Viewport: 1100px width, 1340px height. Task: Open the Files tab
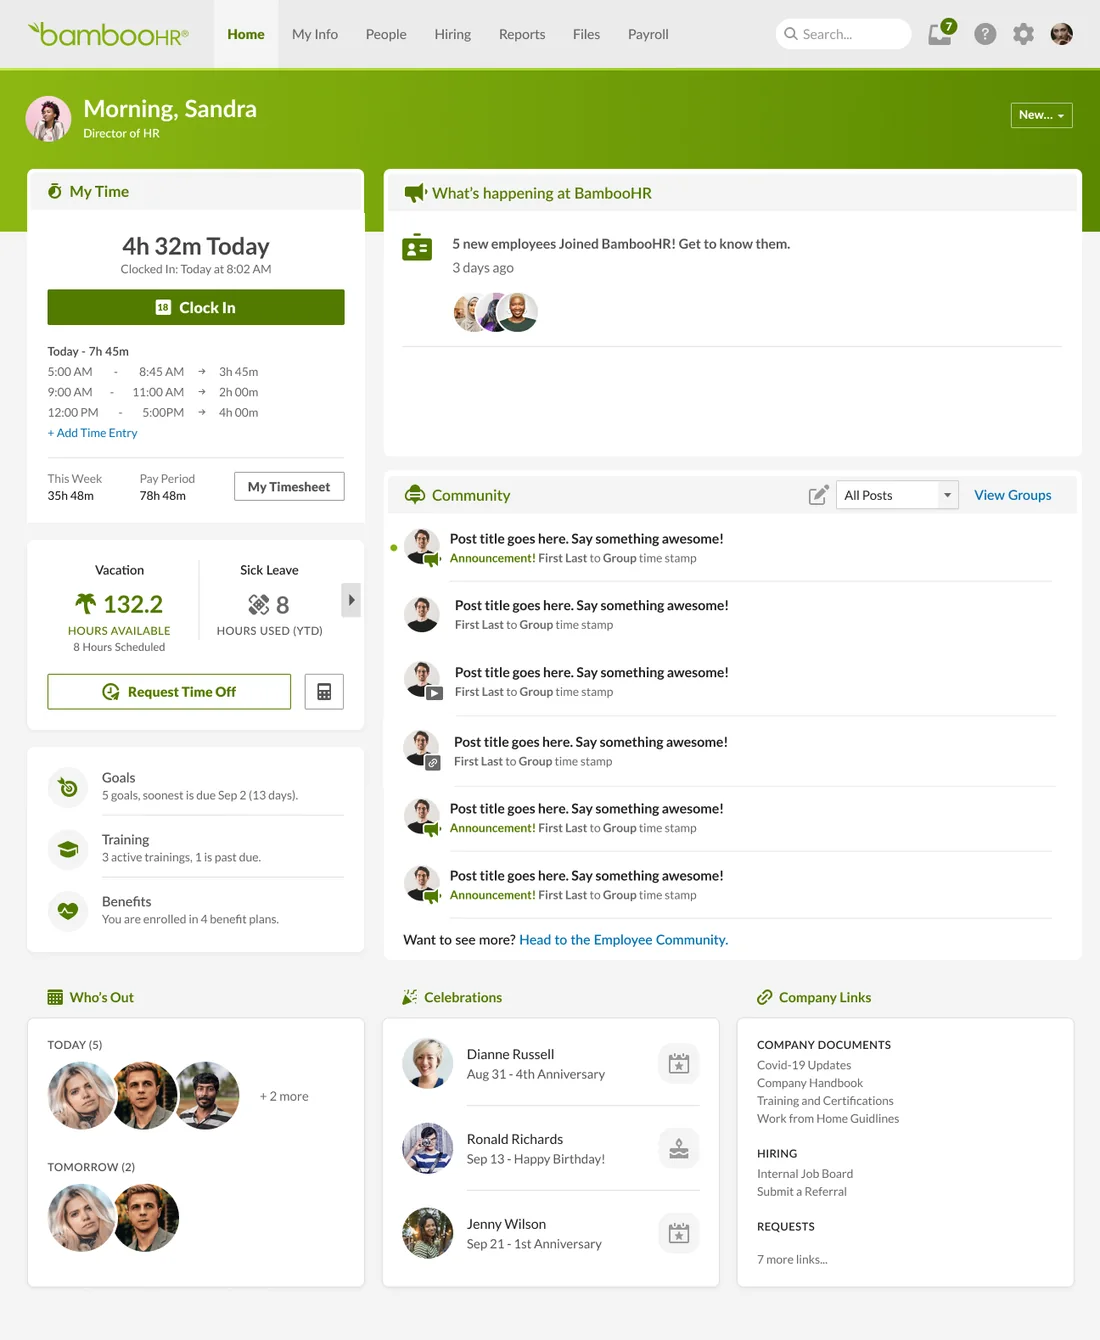587,34
